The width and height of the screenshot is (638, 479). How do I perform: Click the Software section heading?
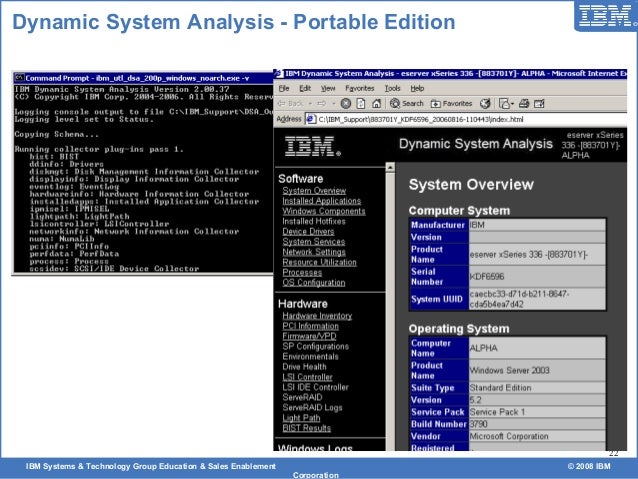pos(300,179)
